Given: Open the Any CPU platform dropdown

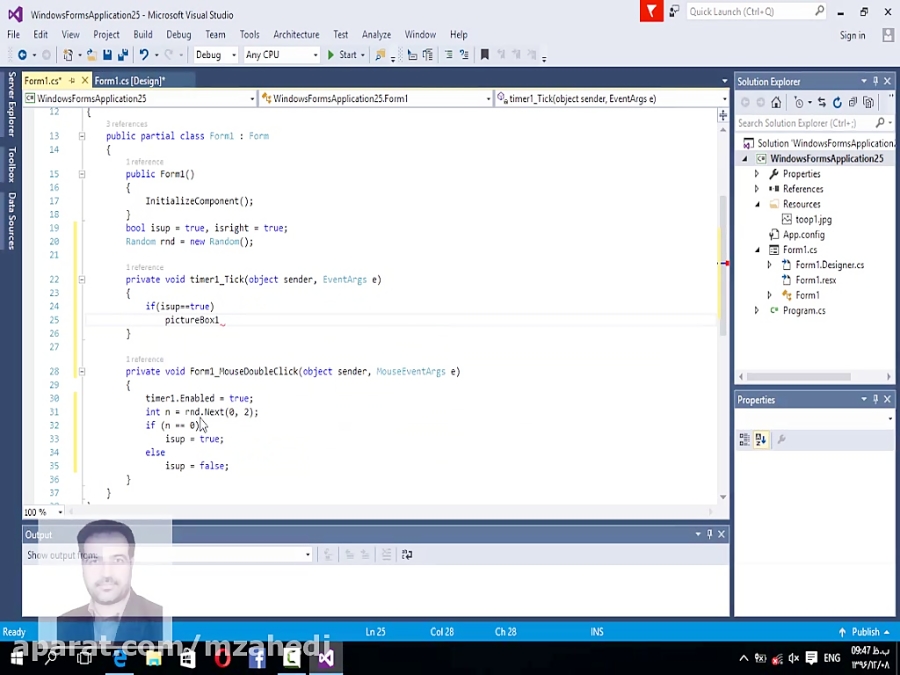Looking at the screenshot, I should point(281,55).
